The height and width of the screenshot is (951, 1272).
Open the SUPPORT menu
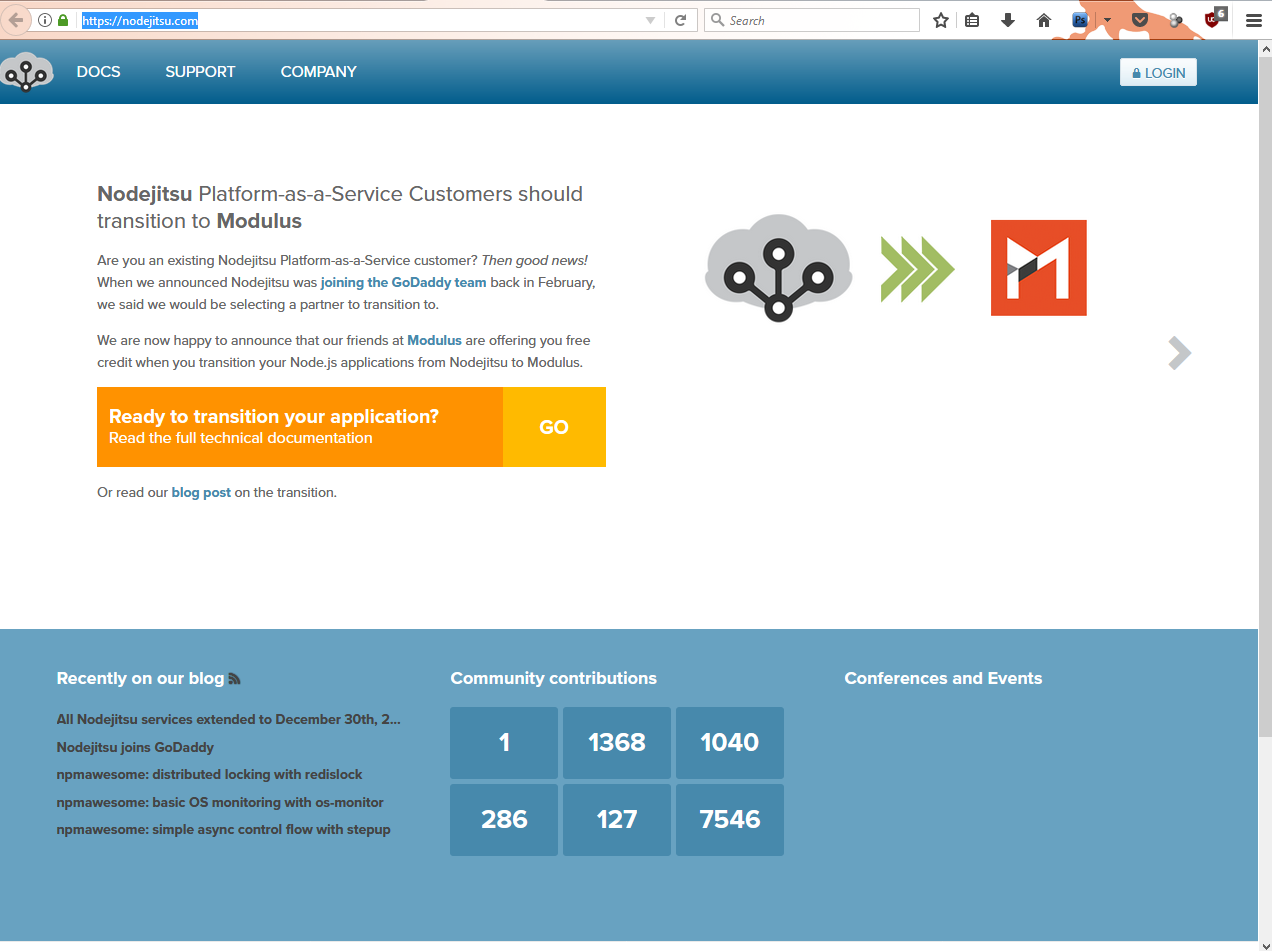[x=200, y=72]
